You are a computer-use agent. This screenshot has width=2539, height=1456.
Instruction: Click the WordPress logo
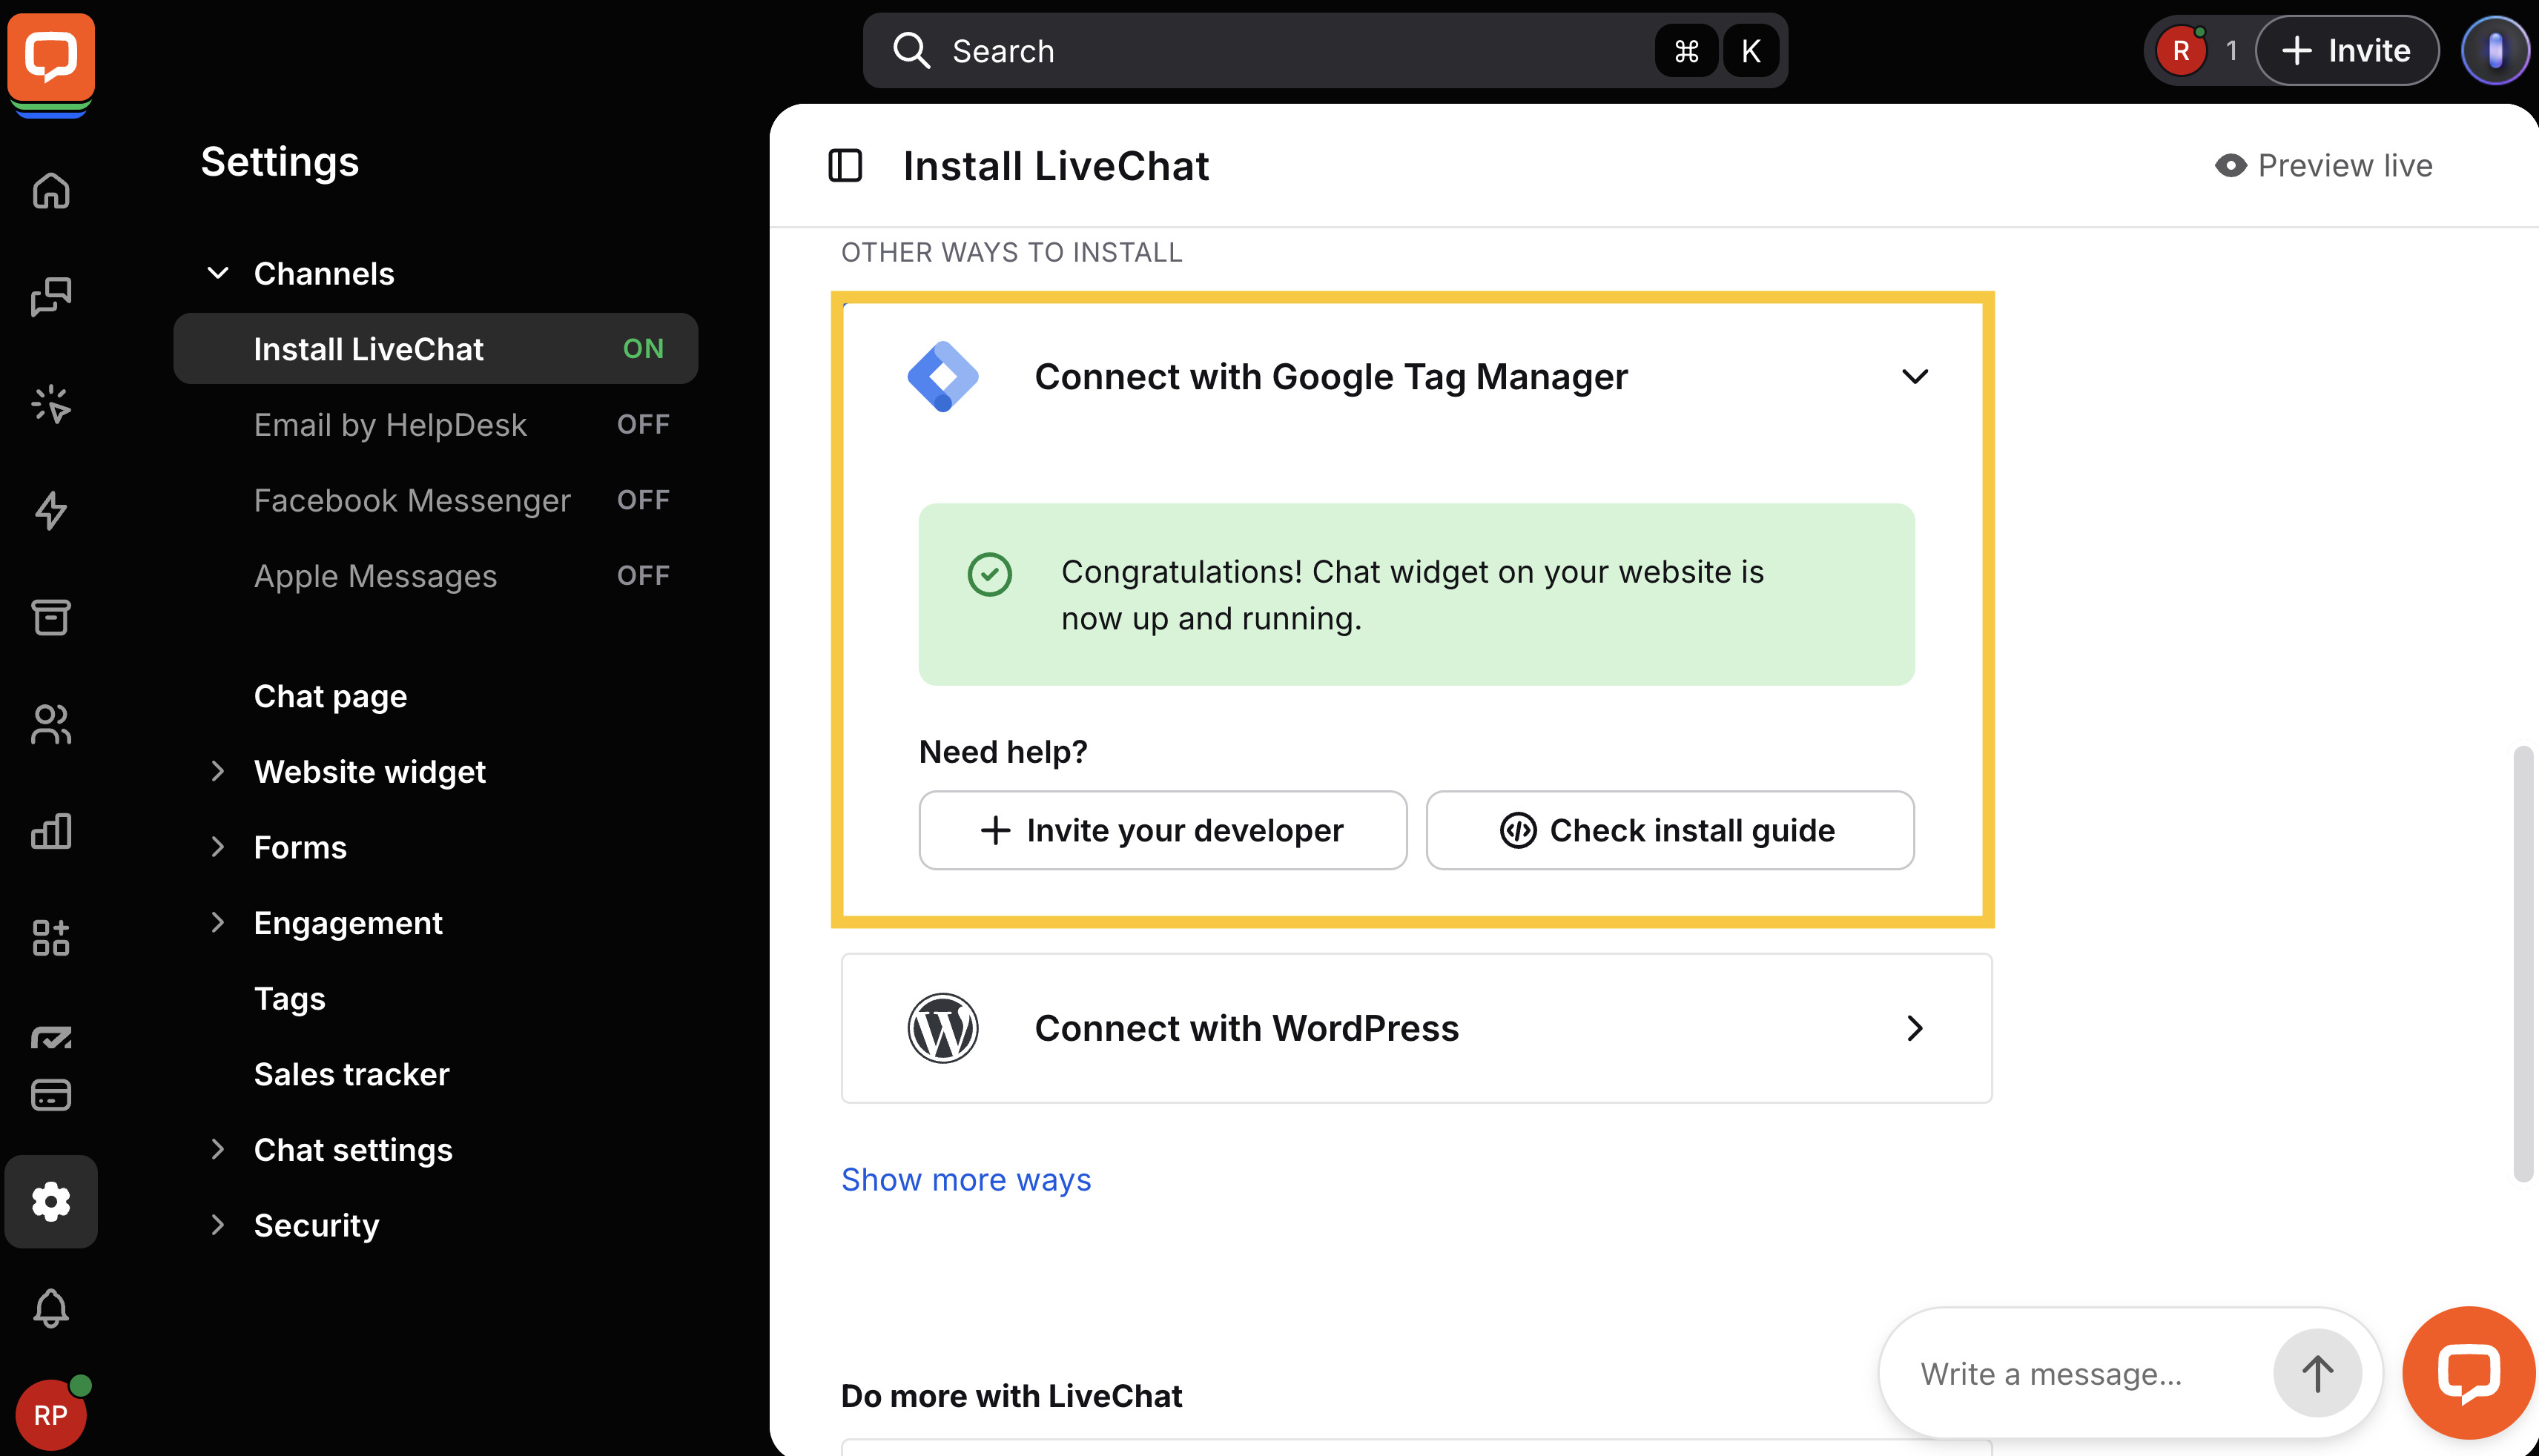click(943, 1028)
